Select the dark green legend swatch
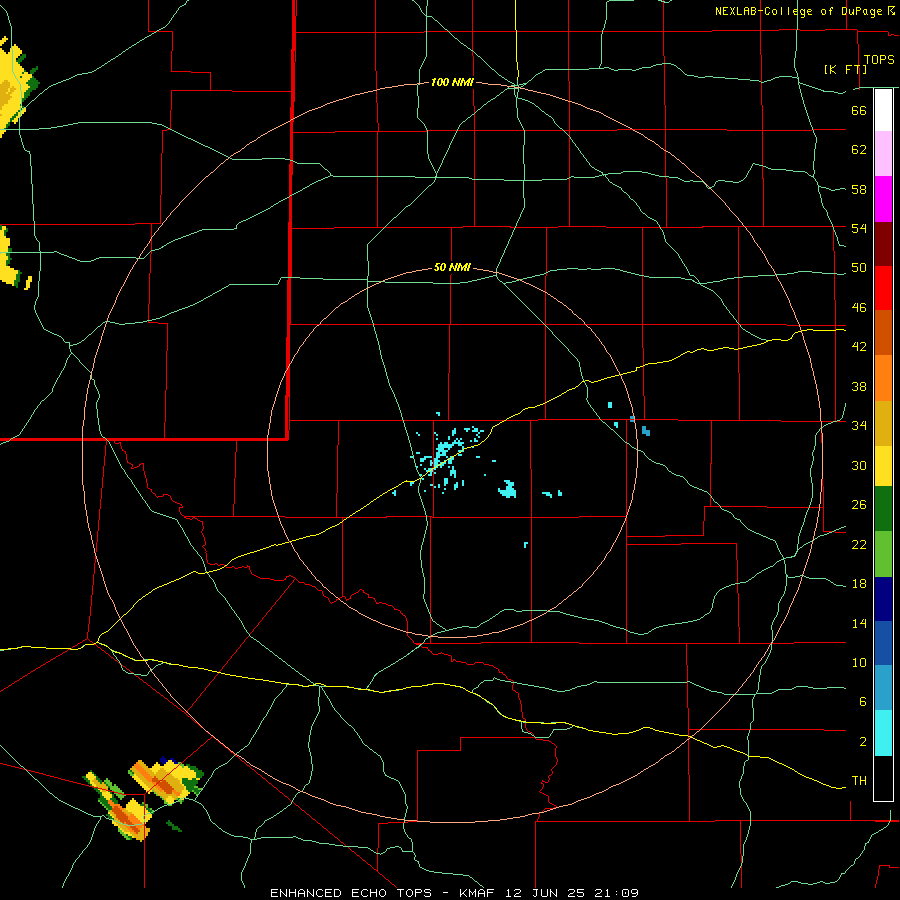 pos(883,509)
